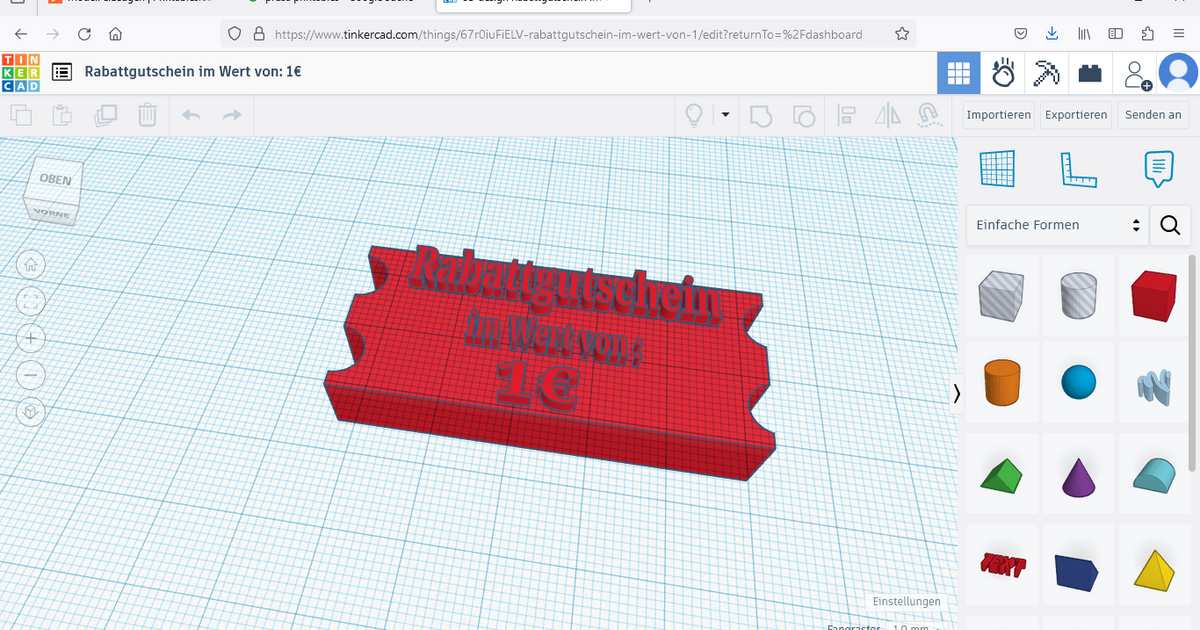This screenshot has width=1200, height=630.
Task: Collapse the shapes panel with the chevron
Action: 955,393
